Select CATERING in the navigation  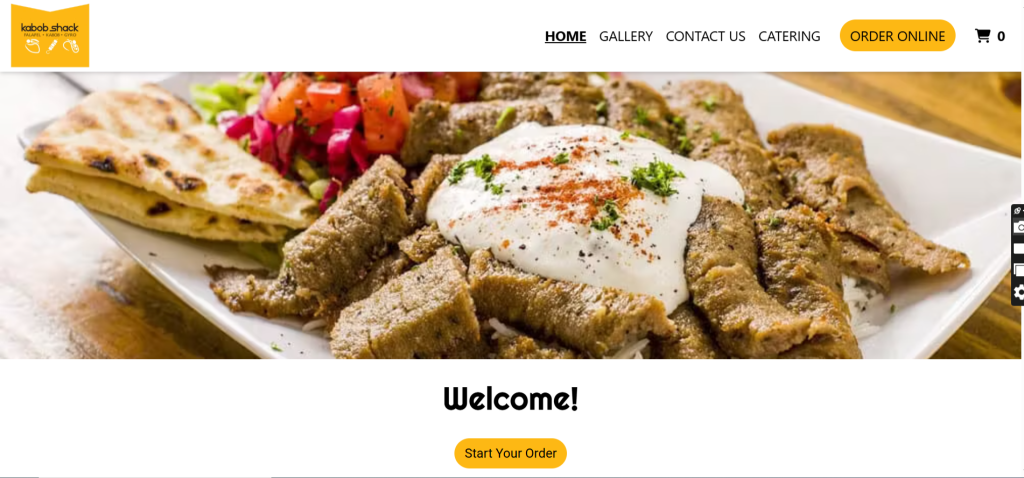(x=789, y=36)
